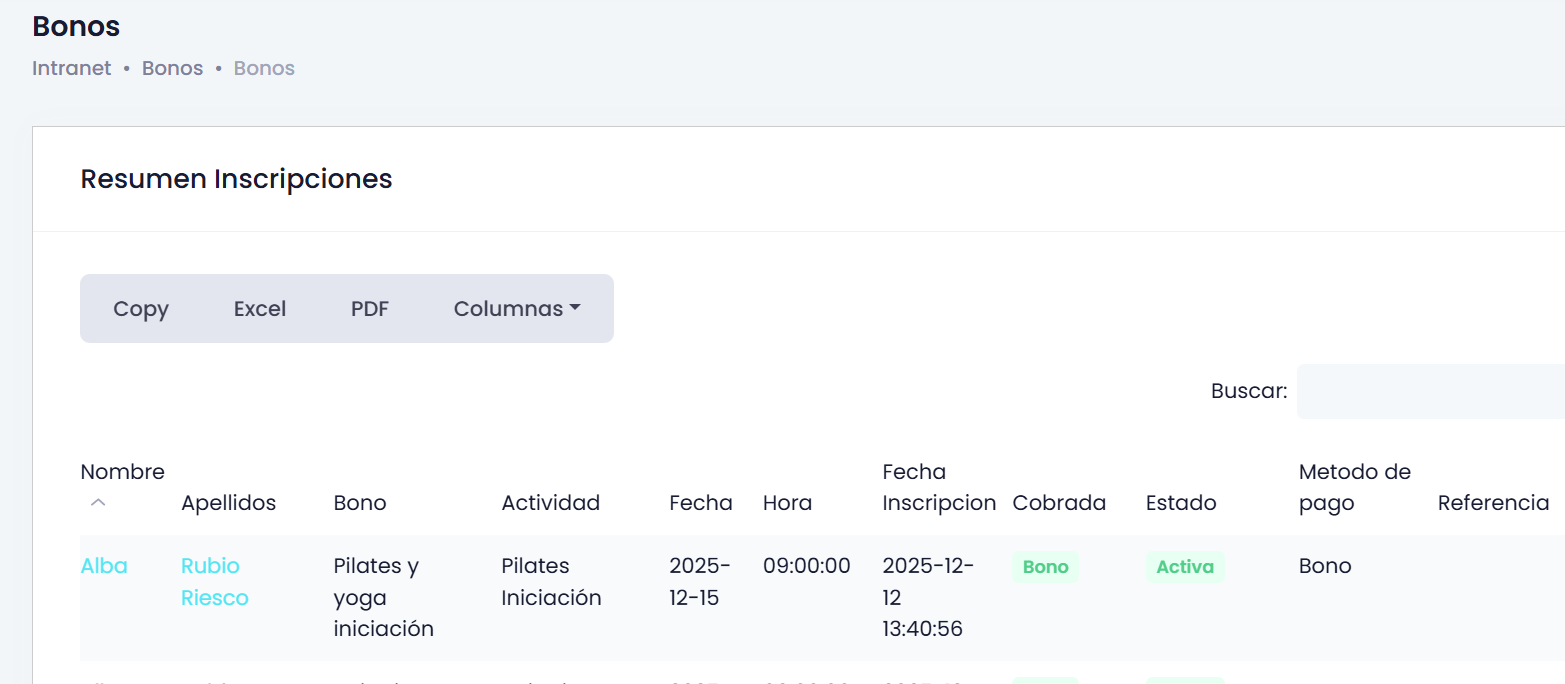
Task: Sort by Actividad column header
Action: pyautogui.click(x=550, y=503)
